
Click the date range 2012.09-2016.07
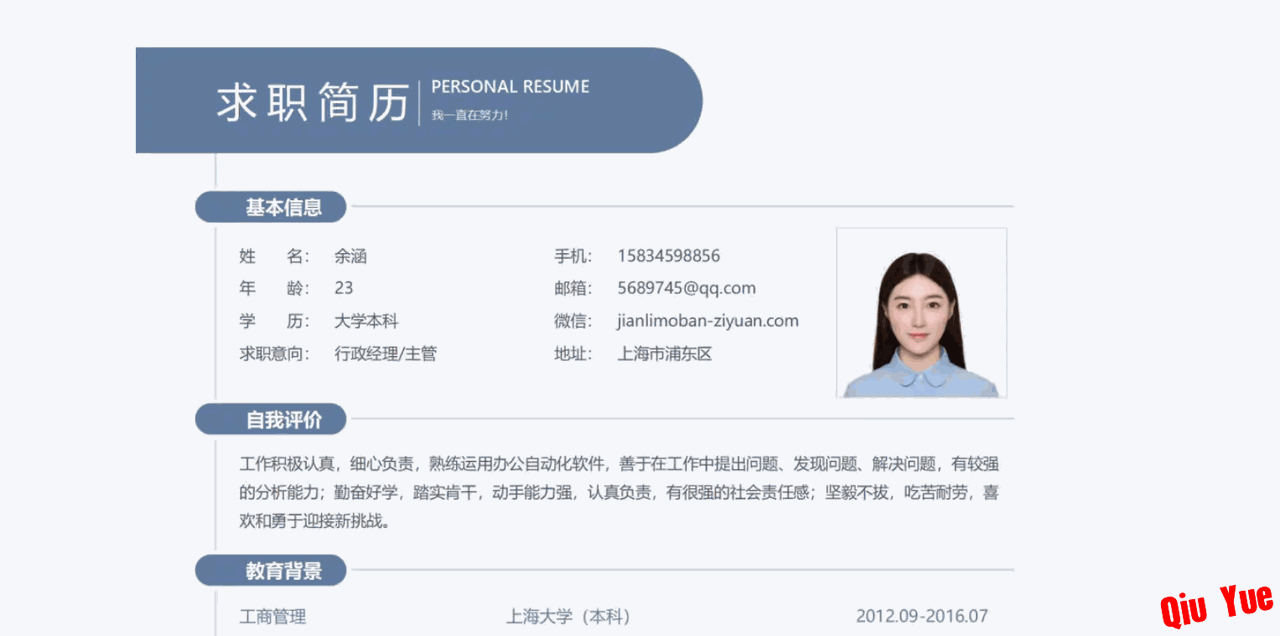point(922,616)
